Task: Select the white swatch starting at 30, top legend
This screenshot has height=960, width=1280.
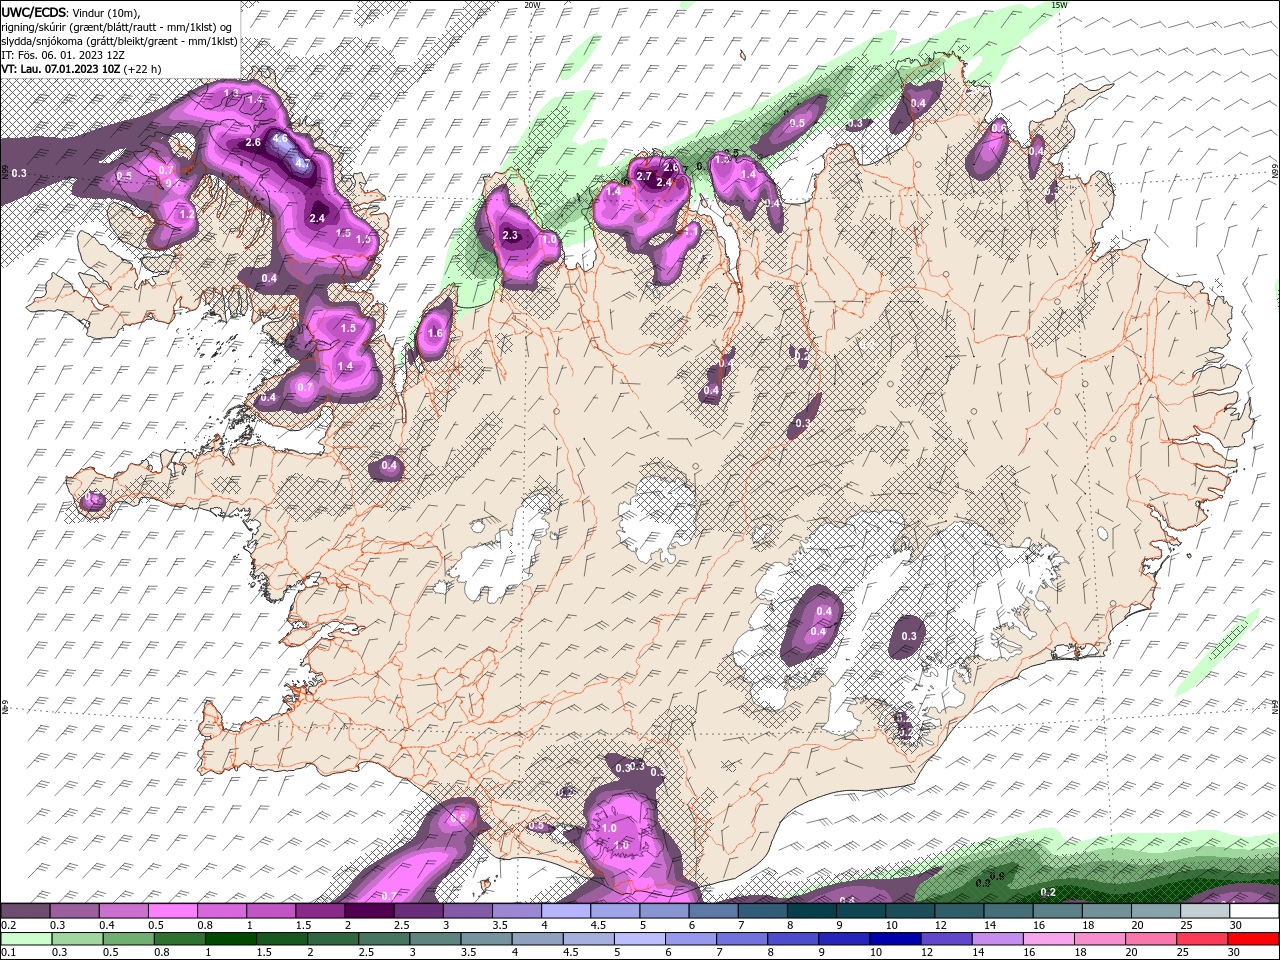Action: [x=1252, y=910]
